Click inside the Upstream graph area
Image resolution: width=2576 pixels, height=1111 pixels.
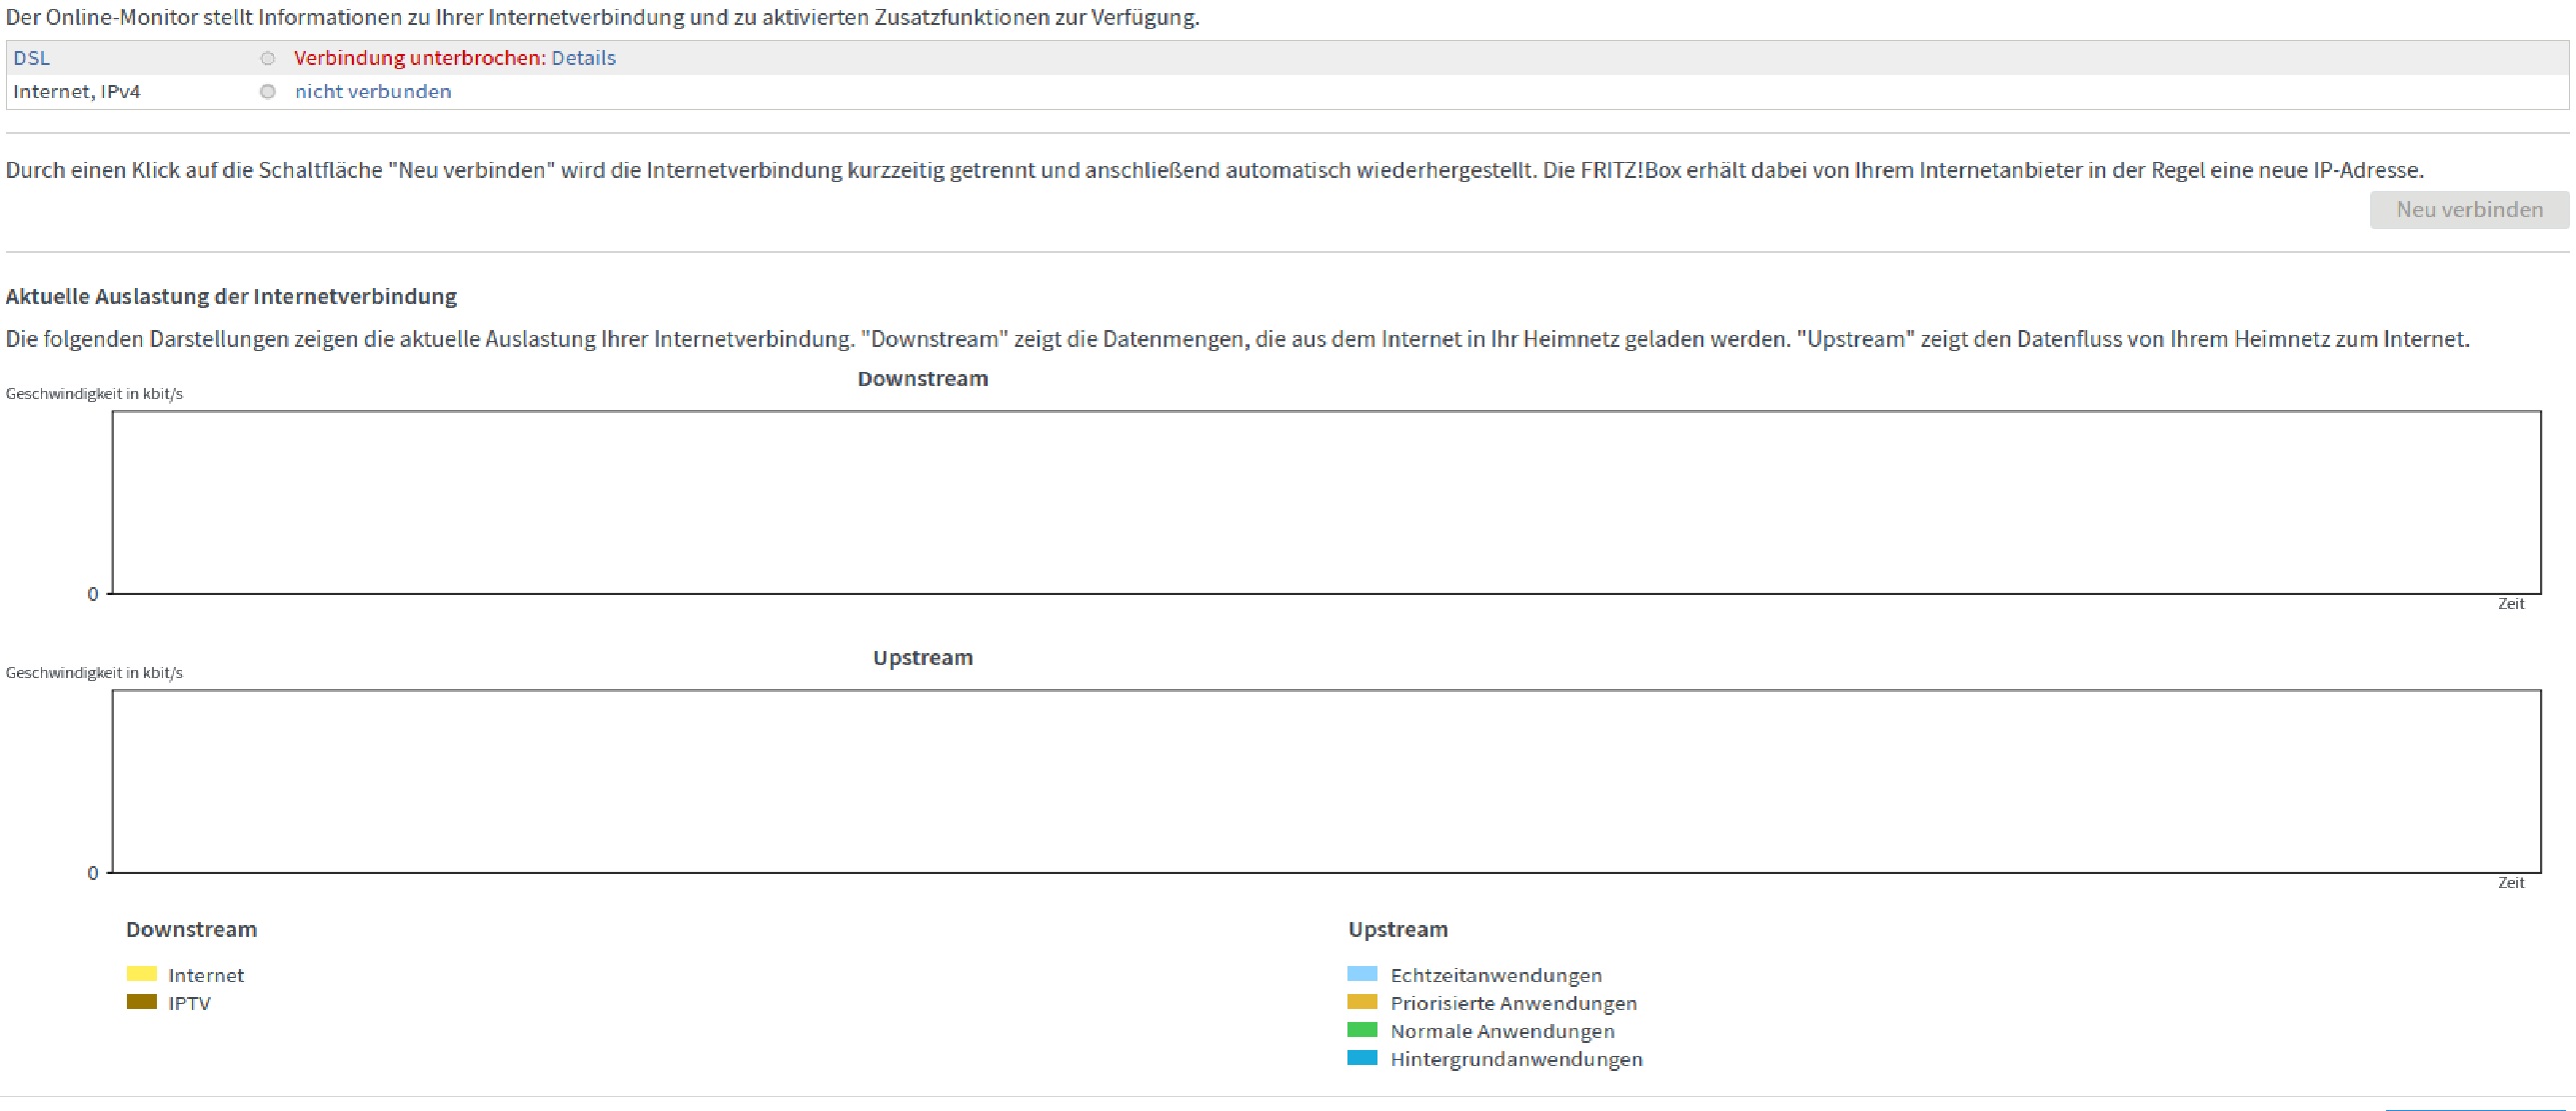pyautogui.click(x=1326, y=781)
